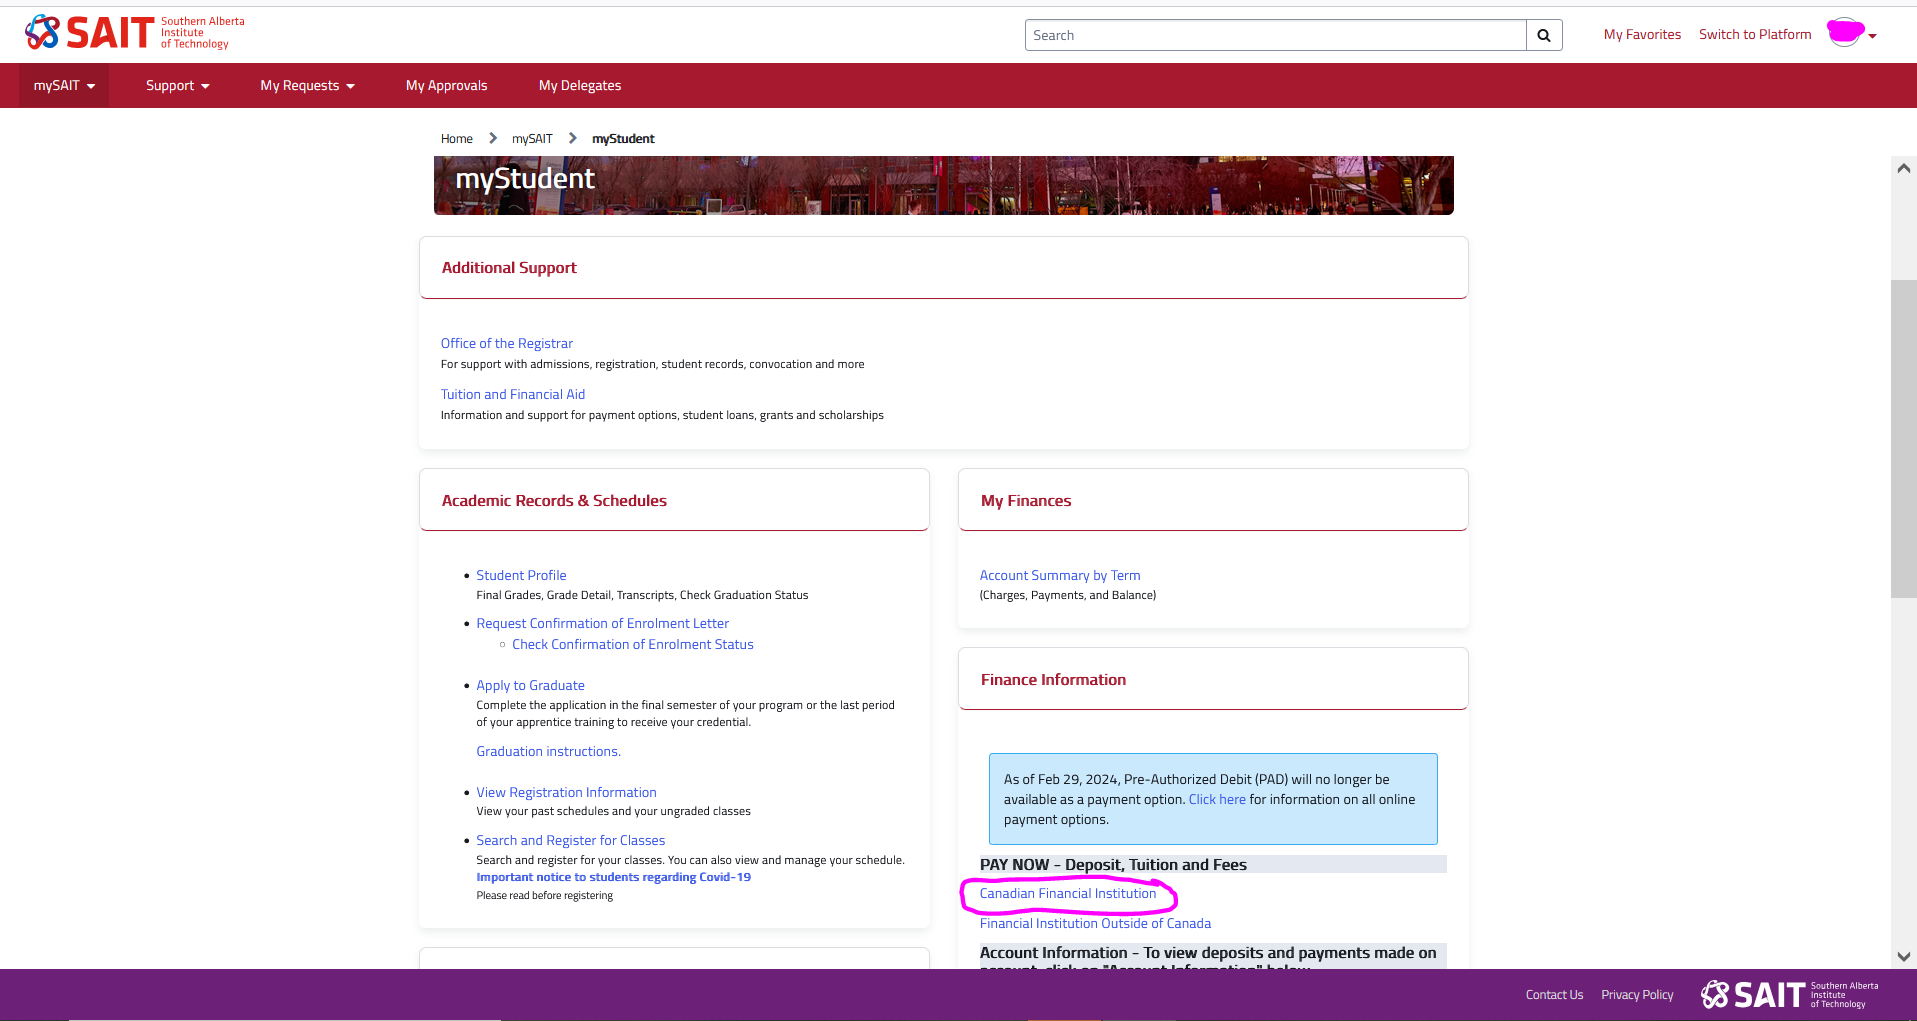Open Student Profile link
Image resolution: width=1917 pixels, height=1021 pixels.
(521, 575)
